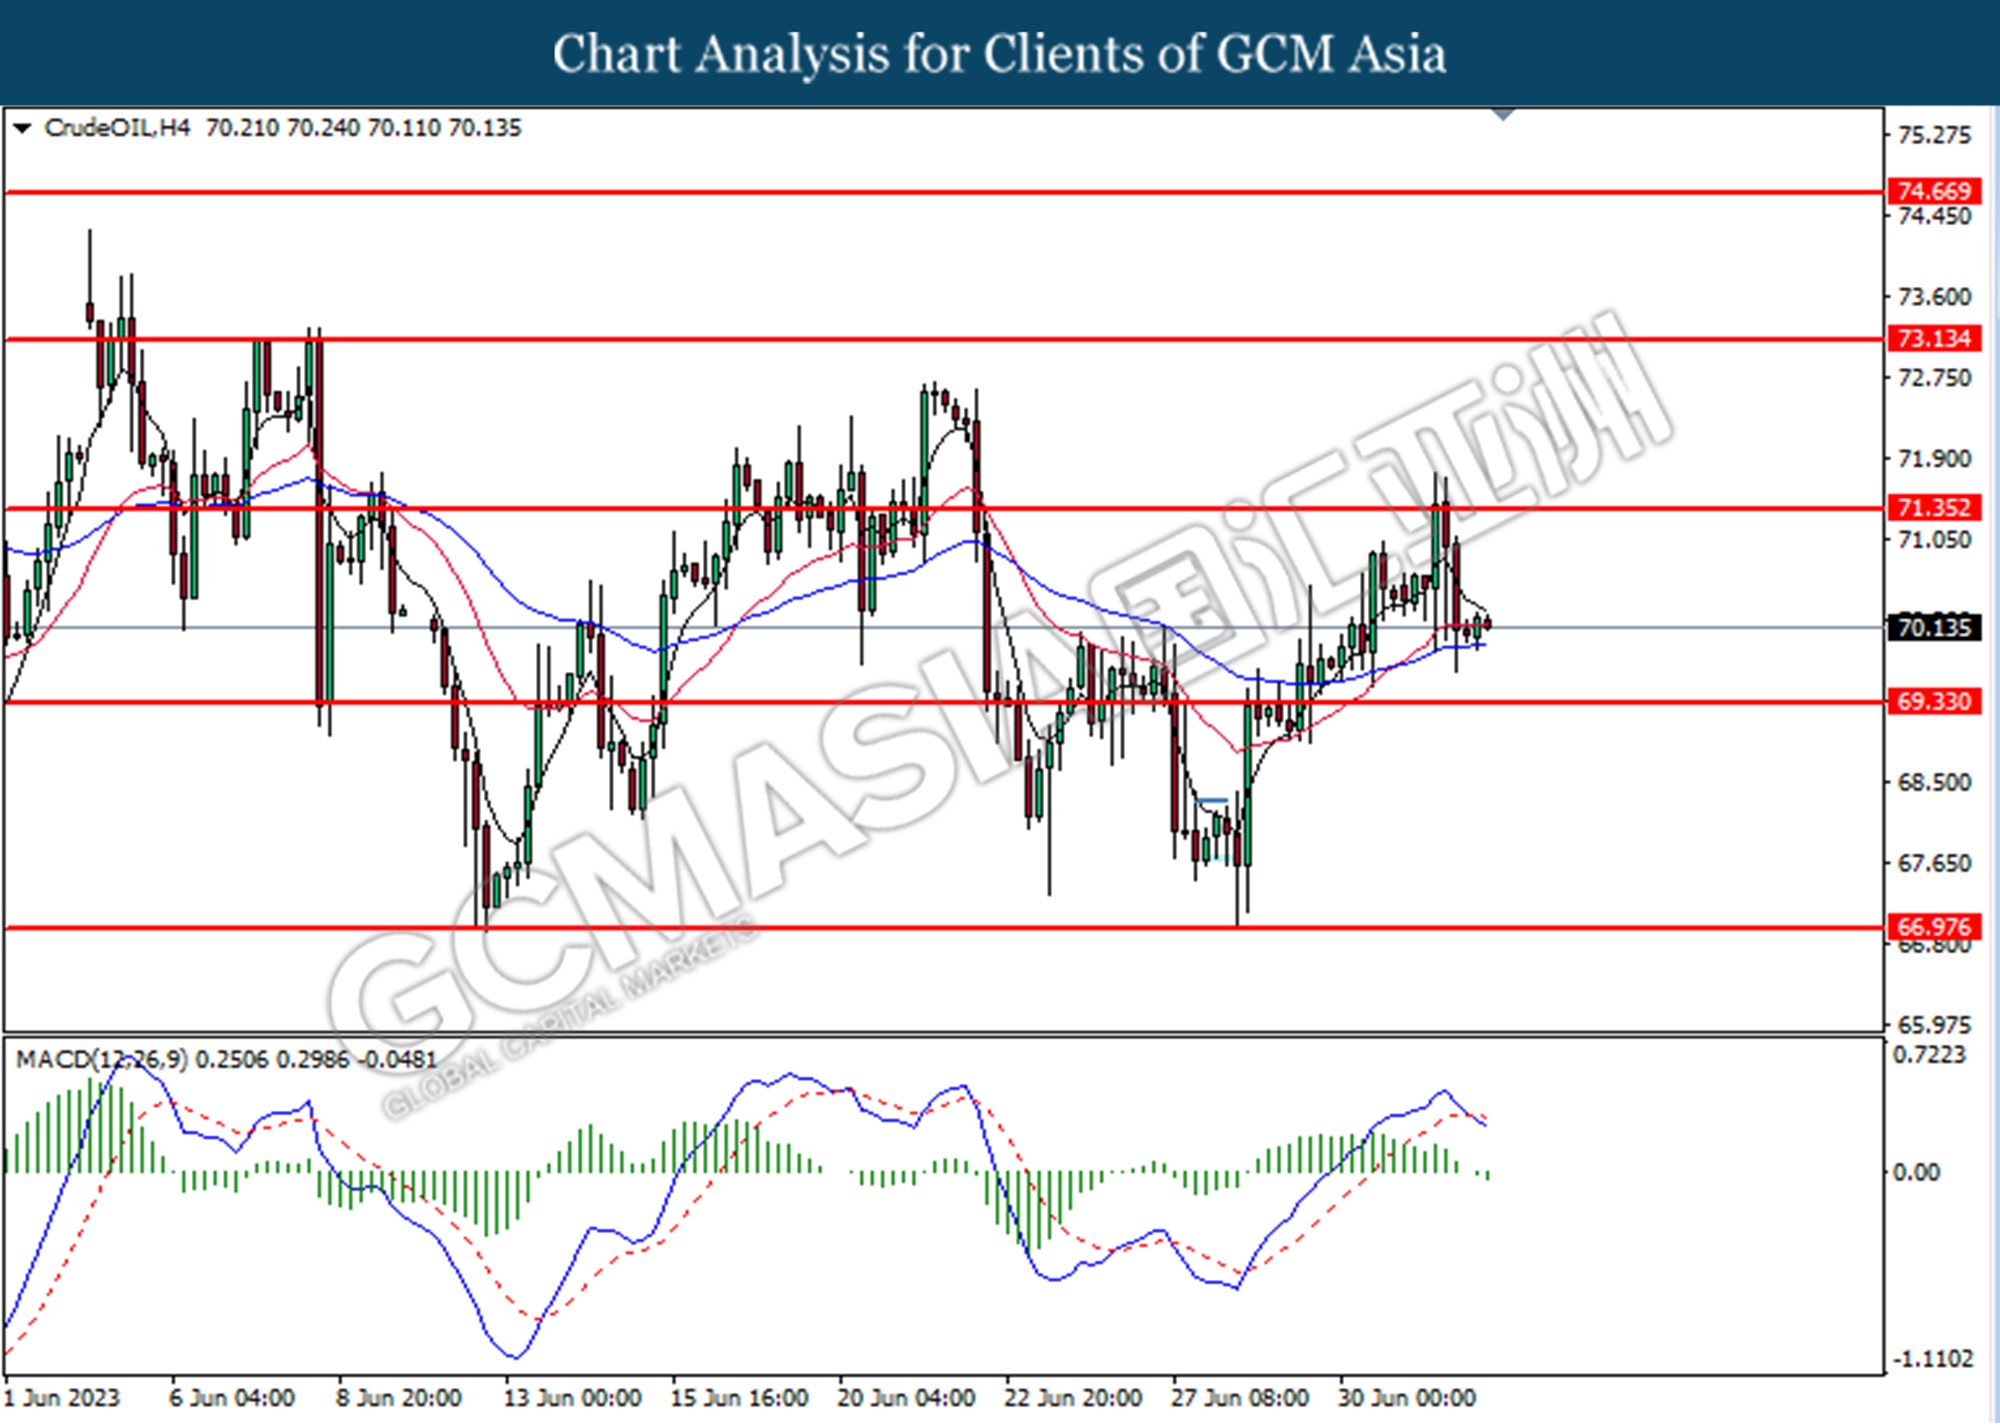Click the current price tag 70.135

[1934, 628]
